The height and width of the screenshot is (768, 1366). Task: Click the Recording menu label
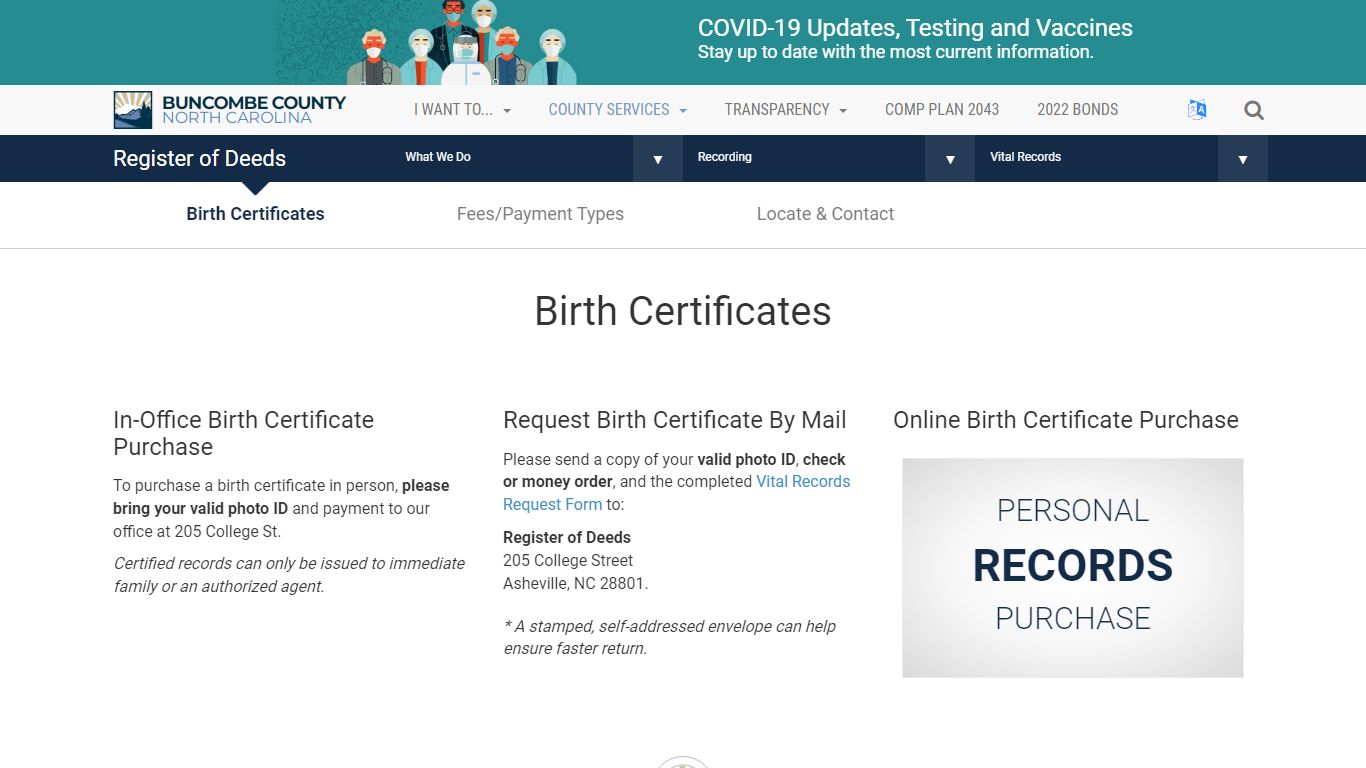pos(724,157)
